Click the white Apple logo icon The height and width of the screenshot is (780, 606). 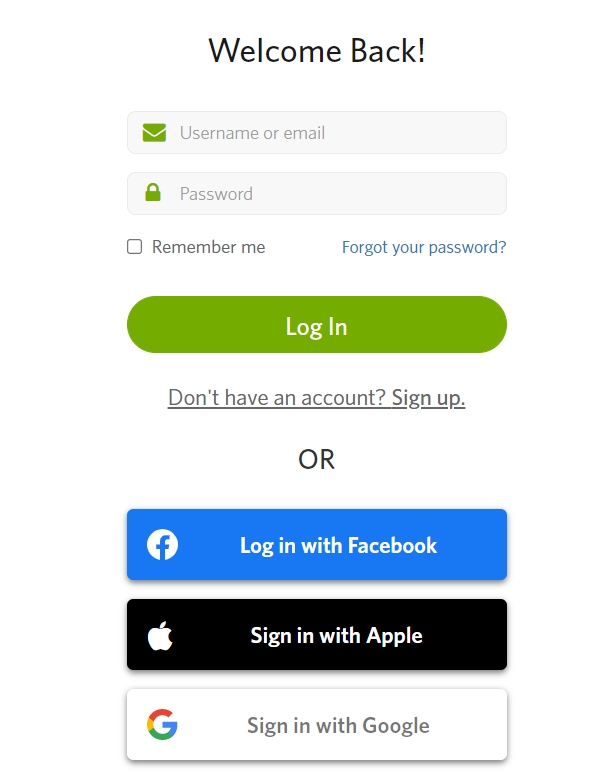click(160, 636)
